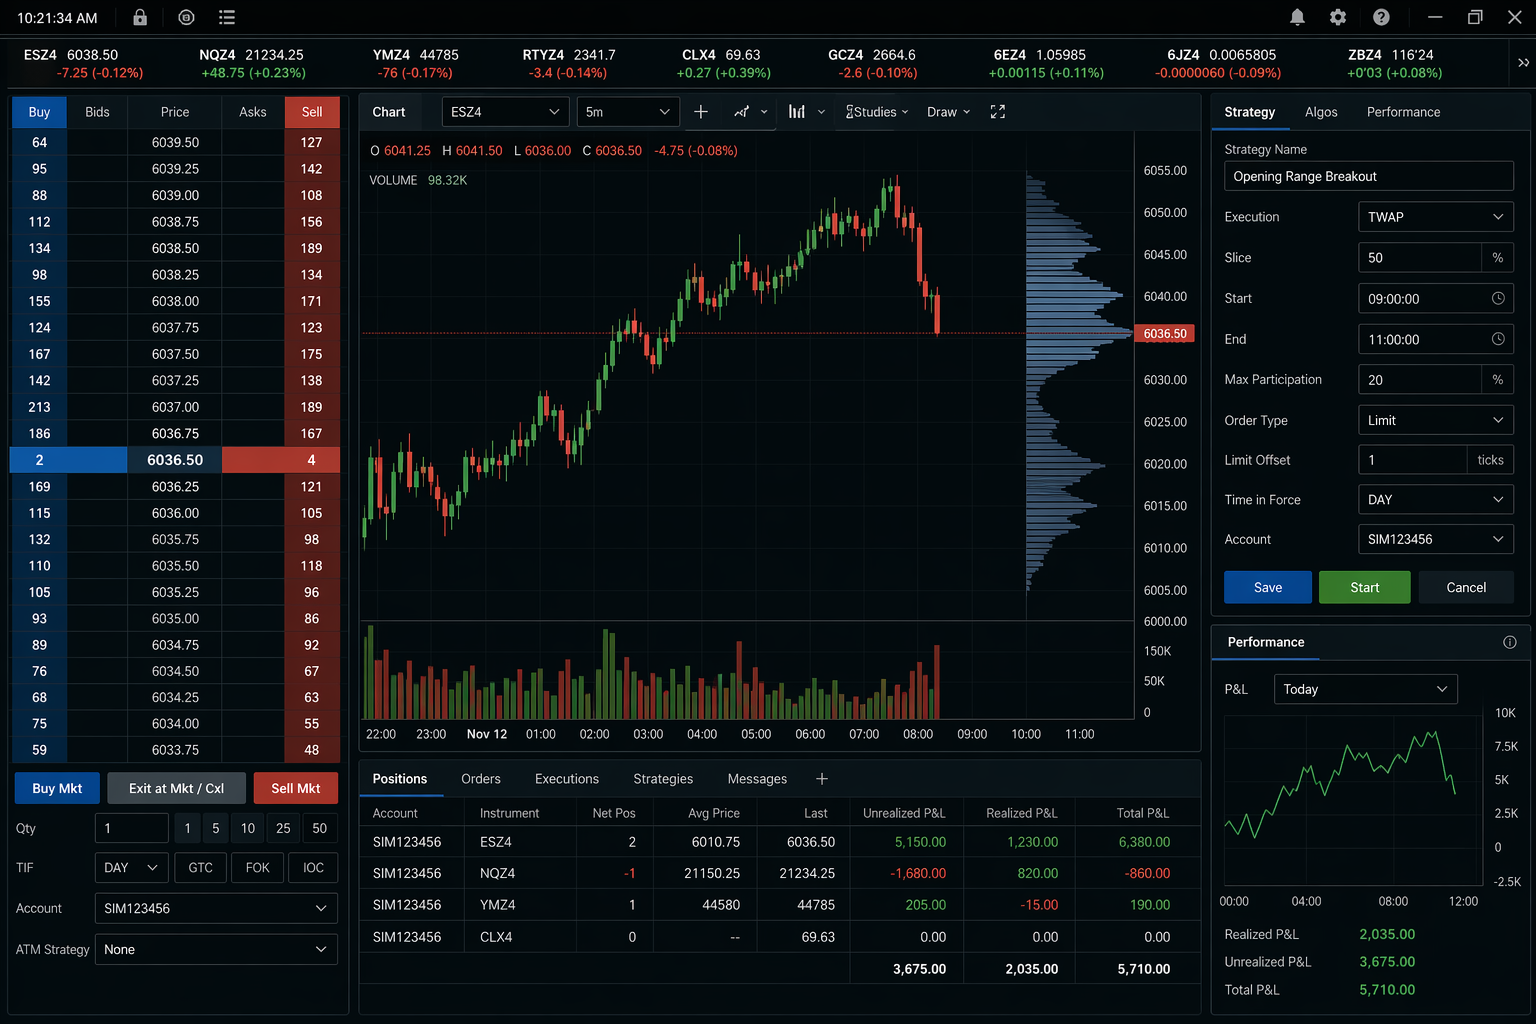1536x1024 pixels.
Task: Expand the ATM Strategy dropdown
Action: [x=215, y=949]
